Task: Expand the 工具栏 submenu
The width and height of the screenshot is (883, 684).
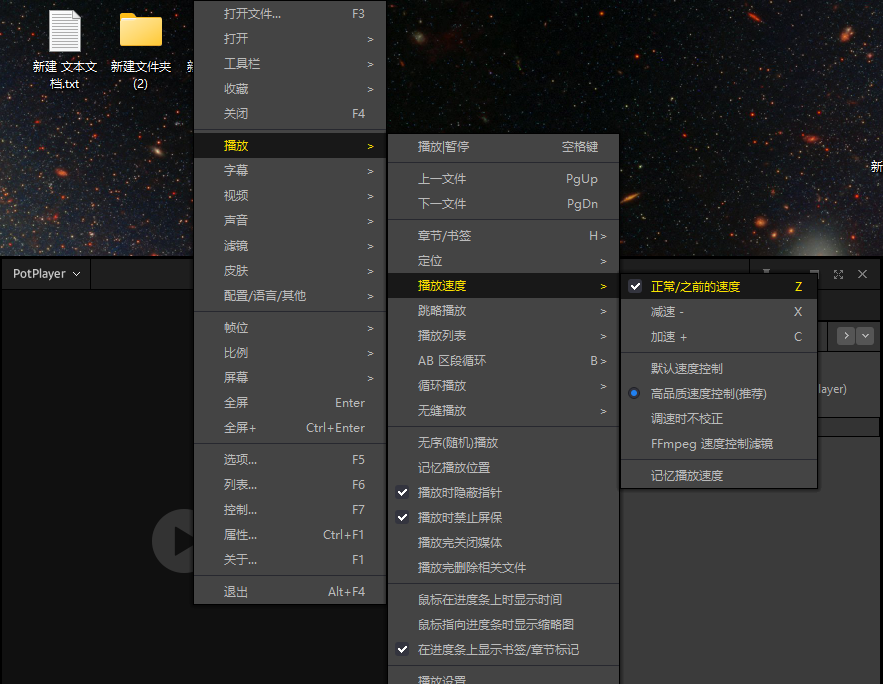Action: (x=290, y=64)
